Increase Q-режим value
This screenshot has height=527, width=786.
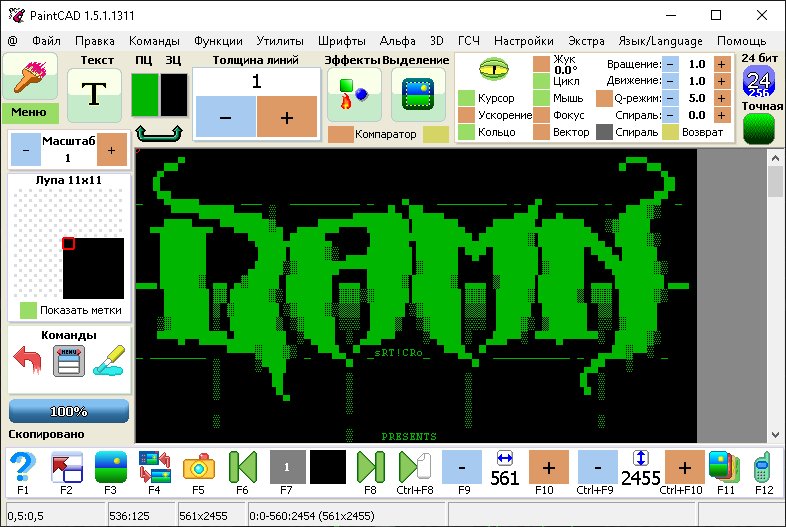721,98
